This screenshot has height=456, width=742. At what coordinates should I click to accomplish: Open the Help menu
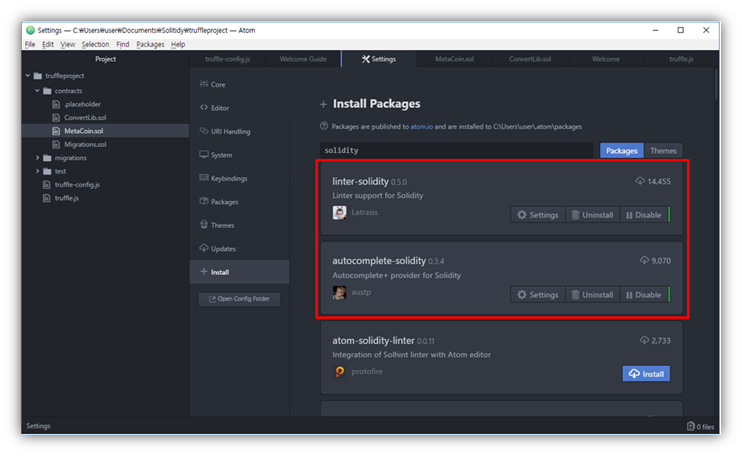(178, 44)
